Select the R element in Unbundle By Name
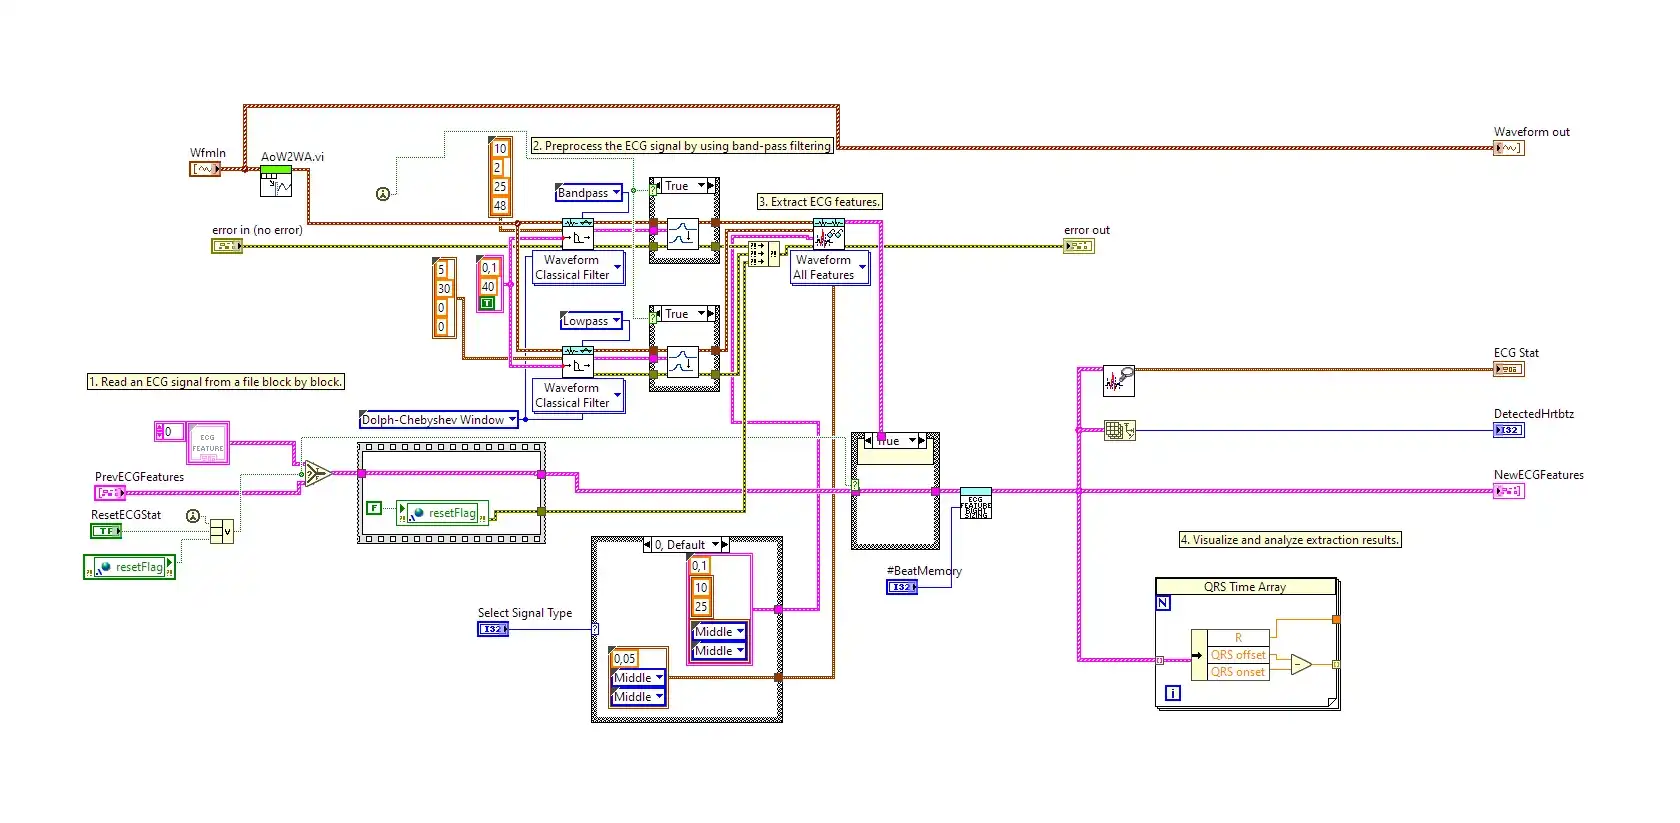 click(x=1238, y=638)
